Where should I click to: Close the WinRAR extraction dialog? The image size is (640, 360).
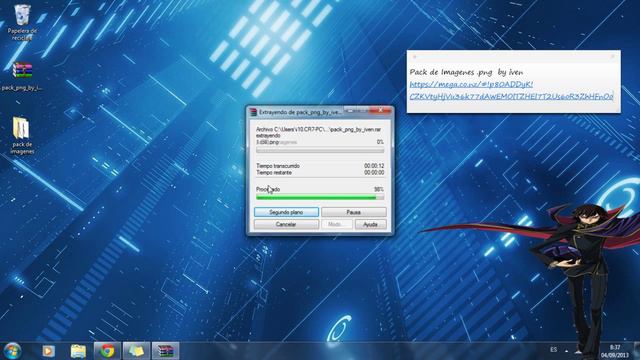click(x=380, y=110)
